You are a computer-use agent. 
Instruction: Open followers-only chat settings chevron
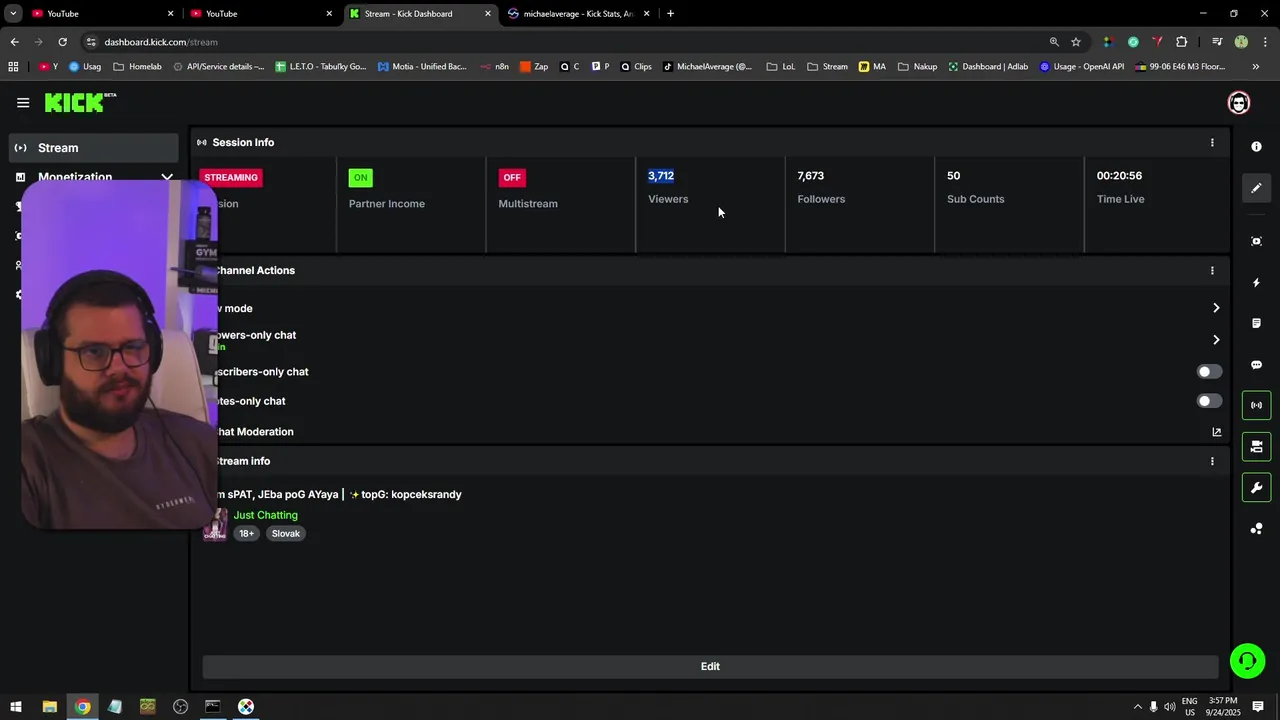[x=1216, y=340]
